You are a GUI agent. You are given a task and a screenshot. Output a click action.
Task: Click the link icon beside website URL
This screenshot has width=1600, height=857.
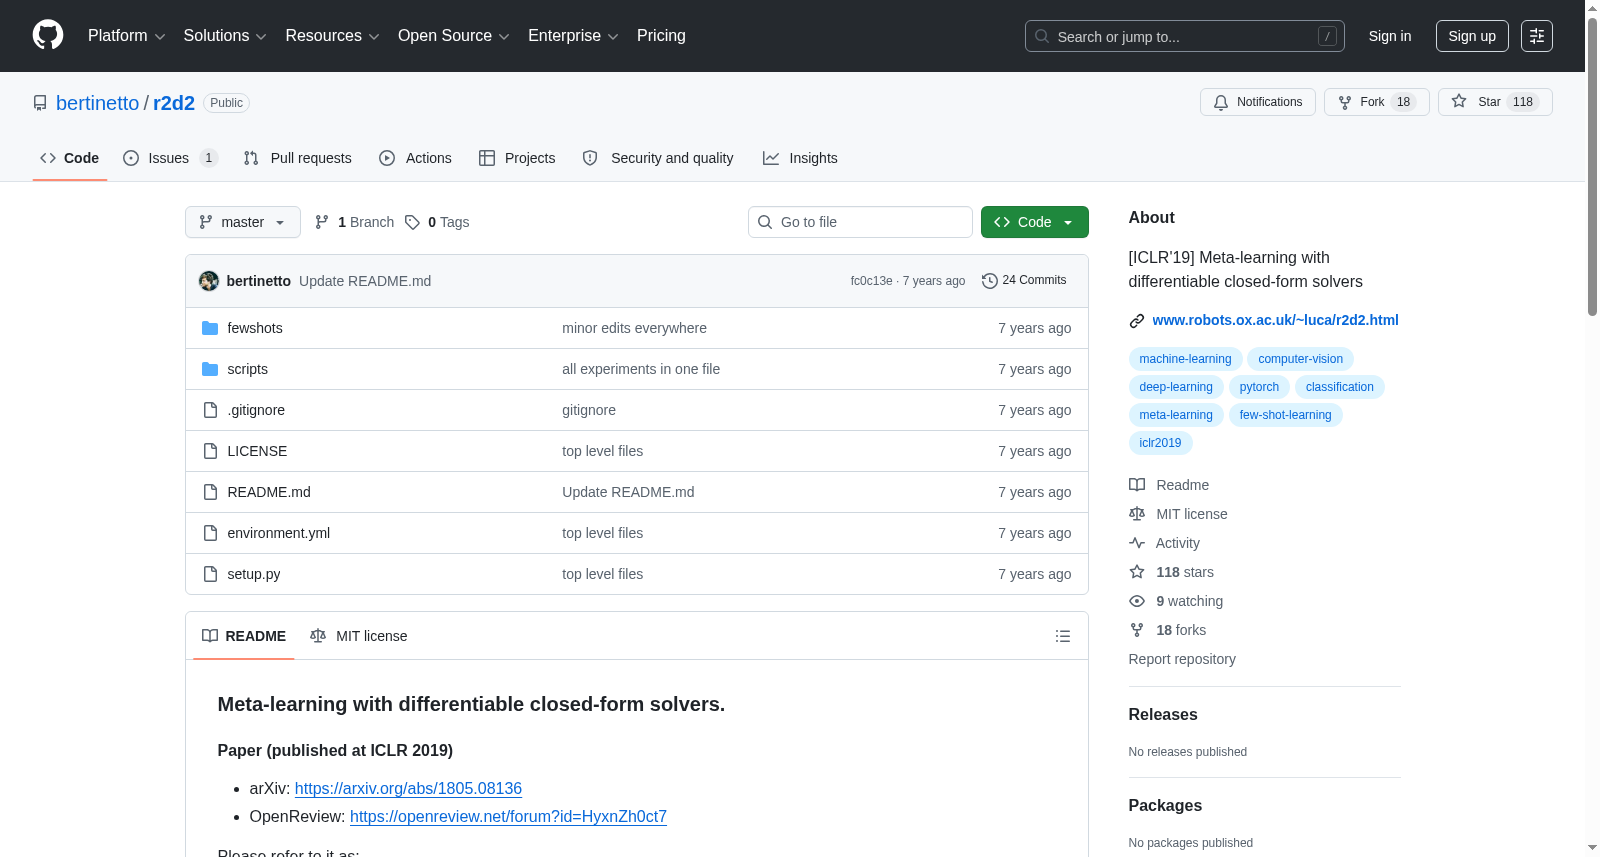coord(1137,321)
